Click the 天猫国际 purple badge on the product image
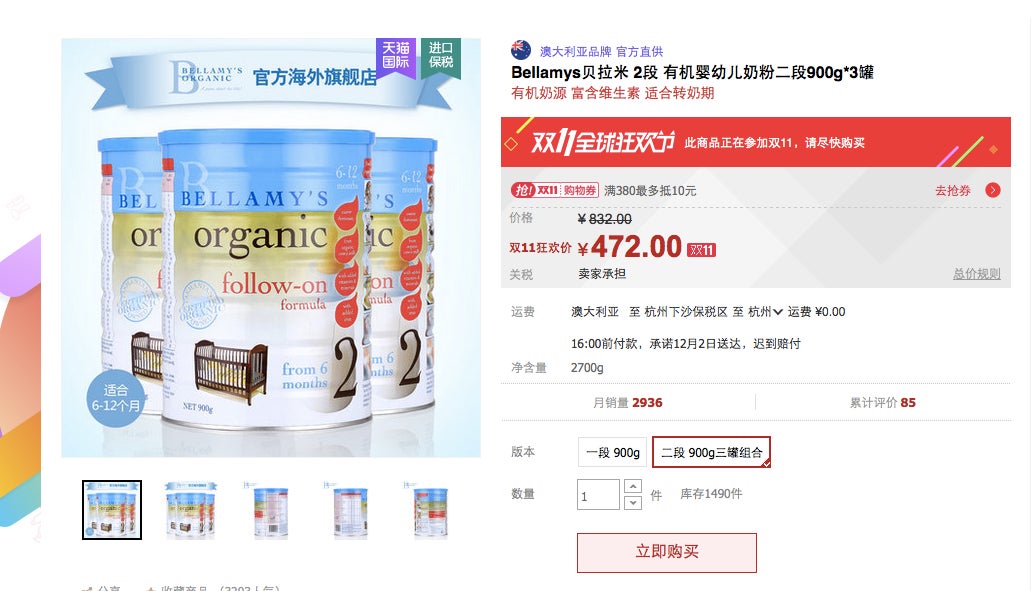The width and height of the screenshot is (1032, 591). (x=396, y=56)
